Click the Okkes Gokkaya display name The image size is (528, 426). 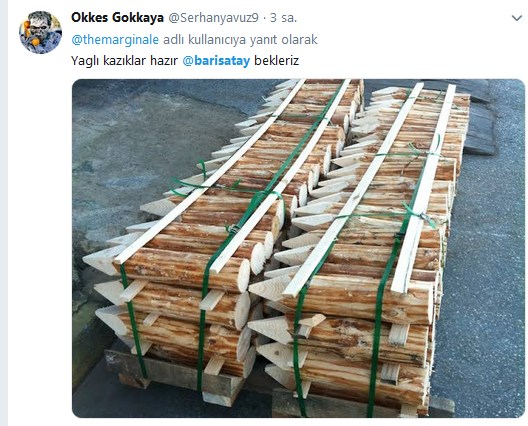117,18
